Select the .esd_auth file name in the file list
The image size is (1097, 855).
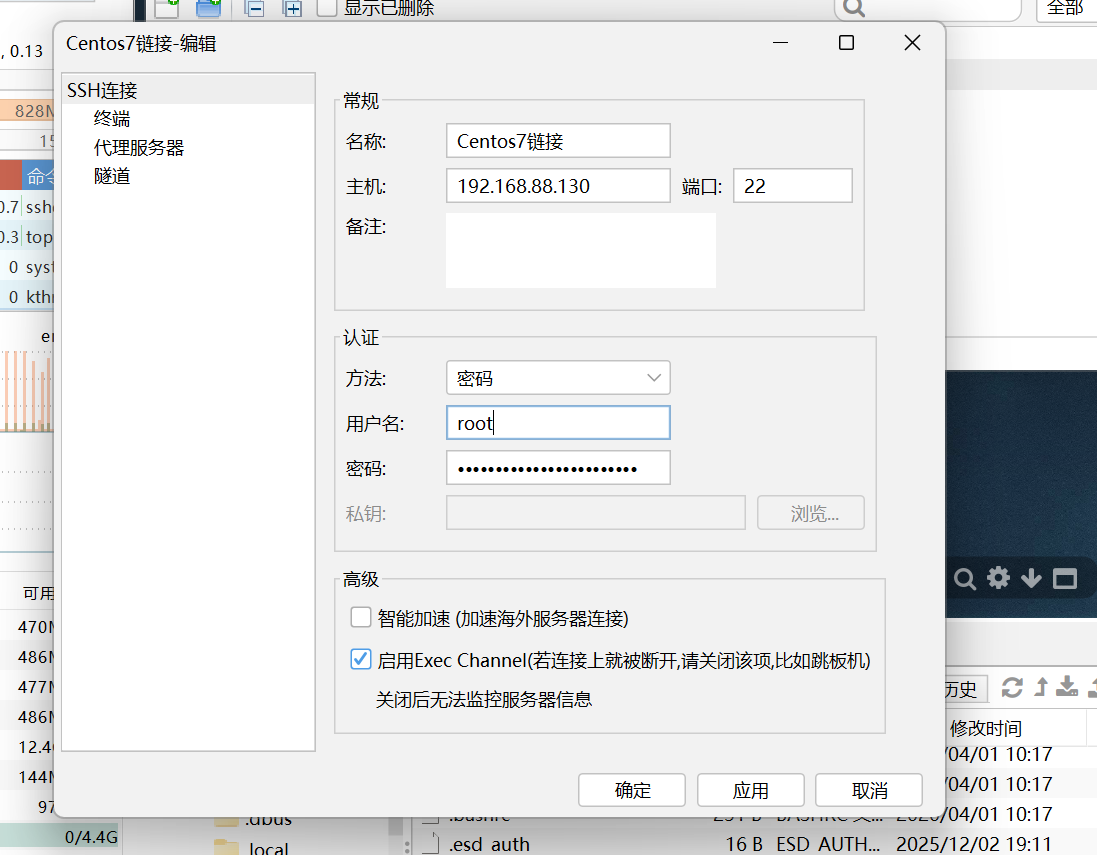(489, 844)
